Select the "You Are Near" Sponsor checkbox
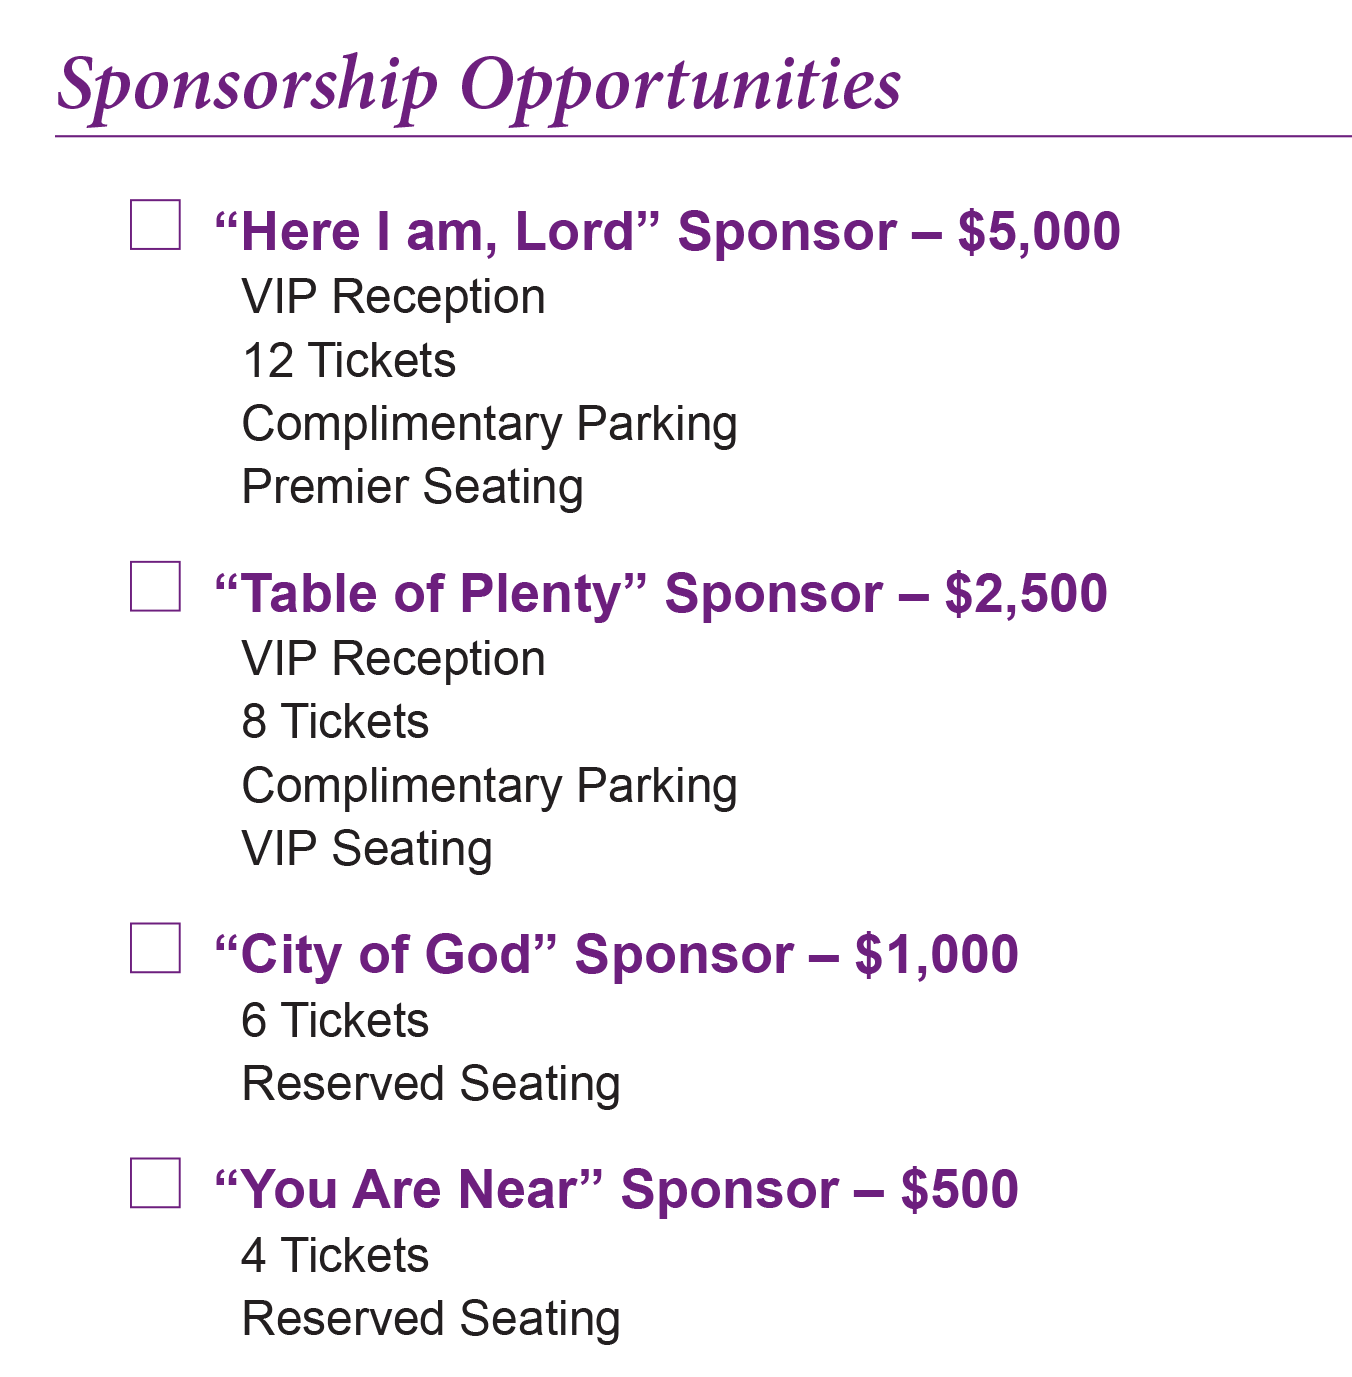1352x1377 pixels. click(156, 1183)
